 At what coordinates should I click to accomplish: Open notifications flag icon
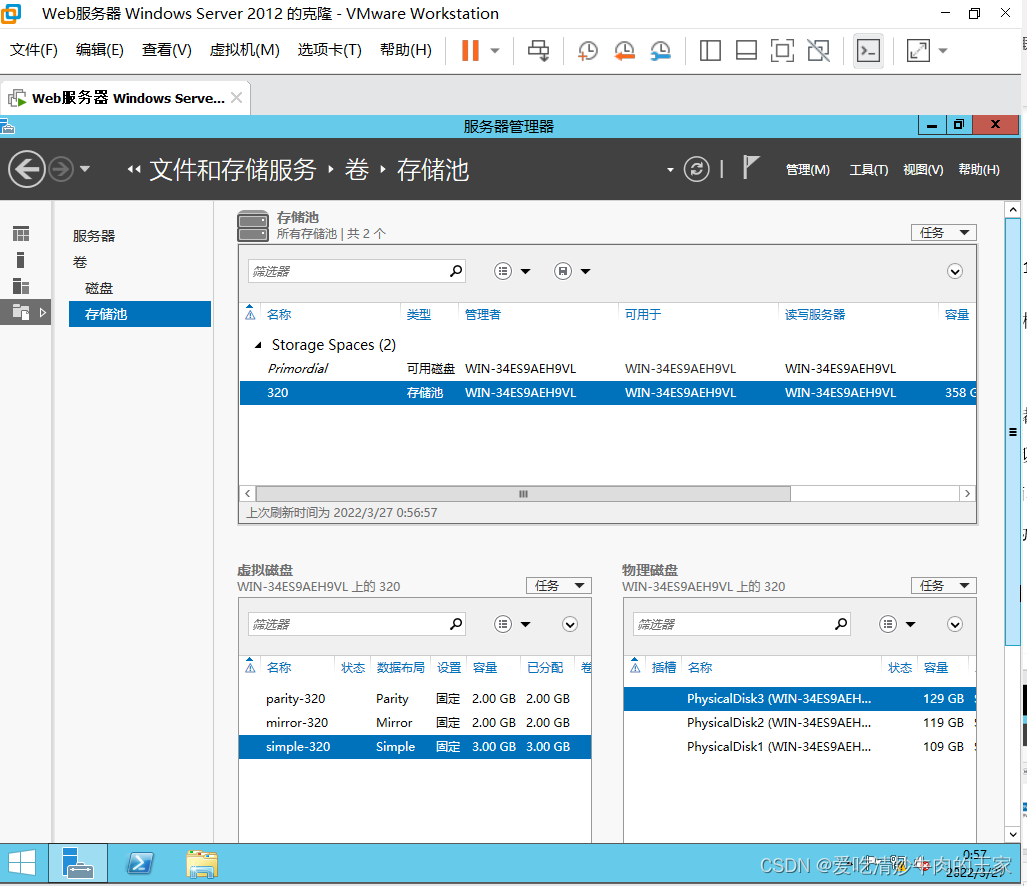pos(751,167)
